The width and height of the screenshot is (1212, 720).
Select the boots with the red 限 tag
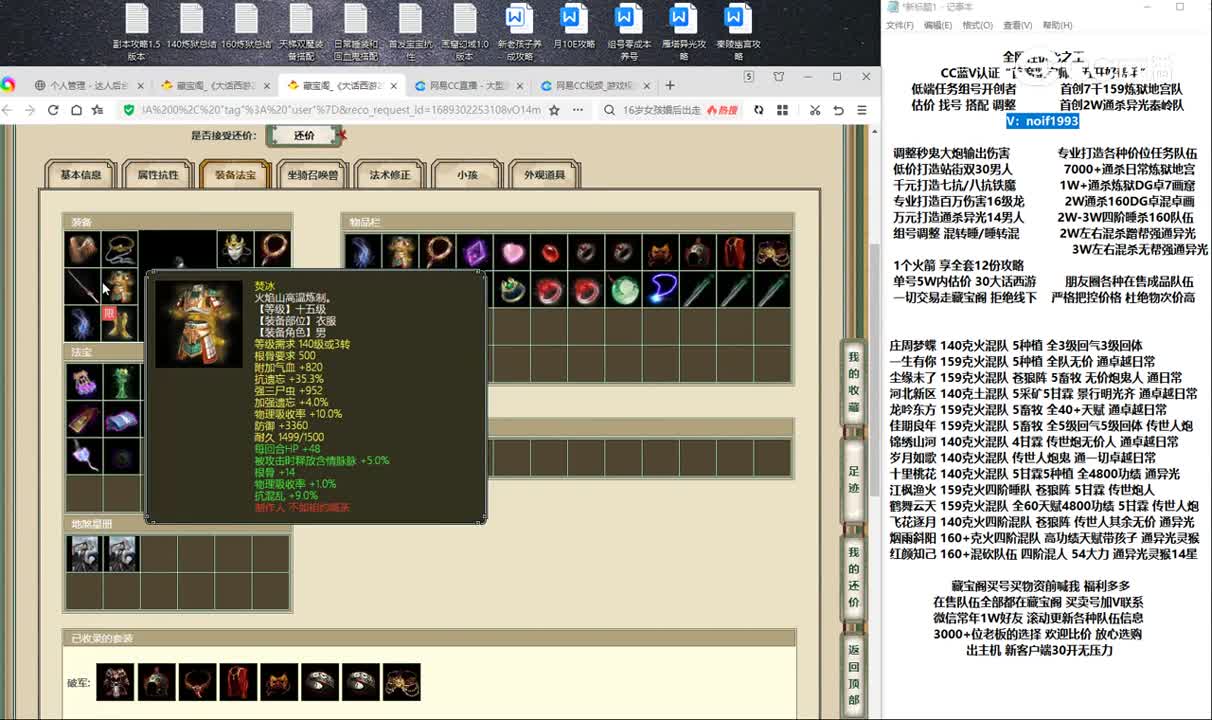[120, 324]
